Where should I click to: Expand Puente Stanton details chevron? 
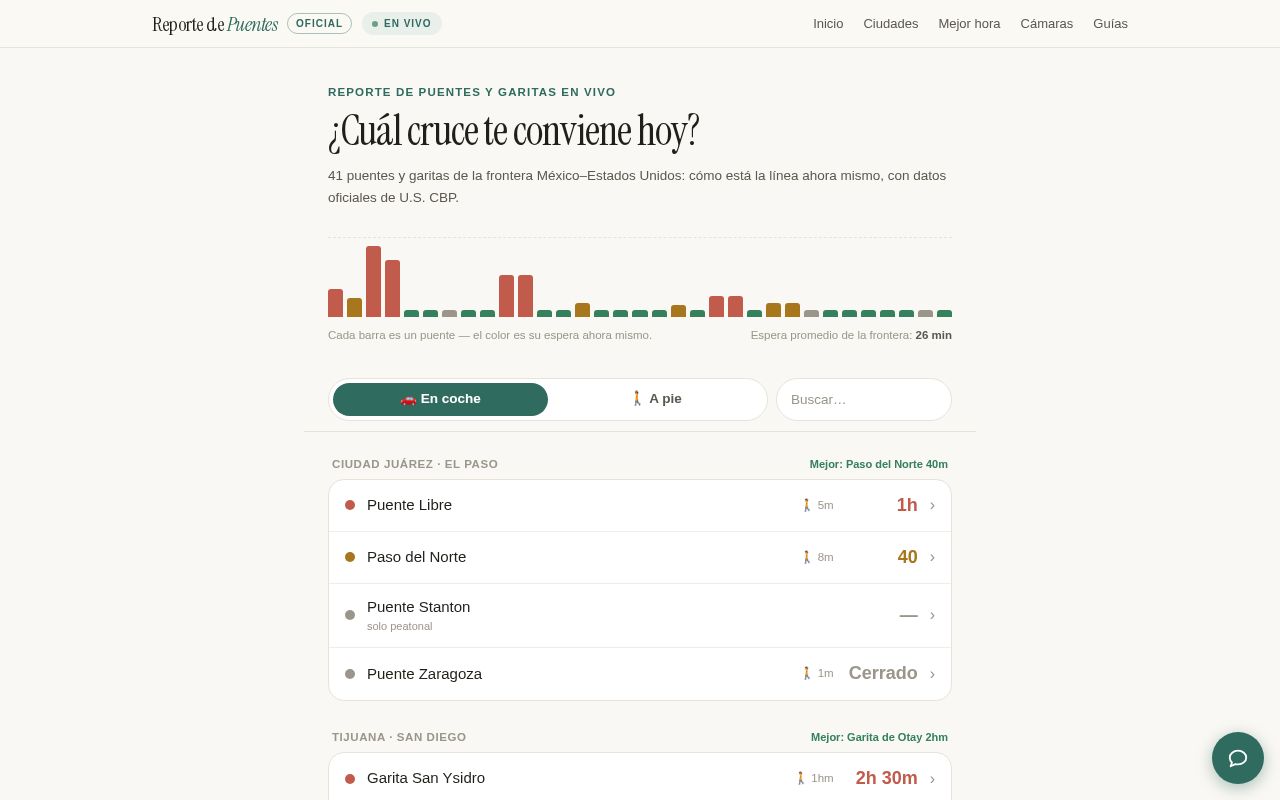coord(932,615)
